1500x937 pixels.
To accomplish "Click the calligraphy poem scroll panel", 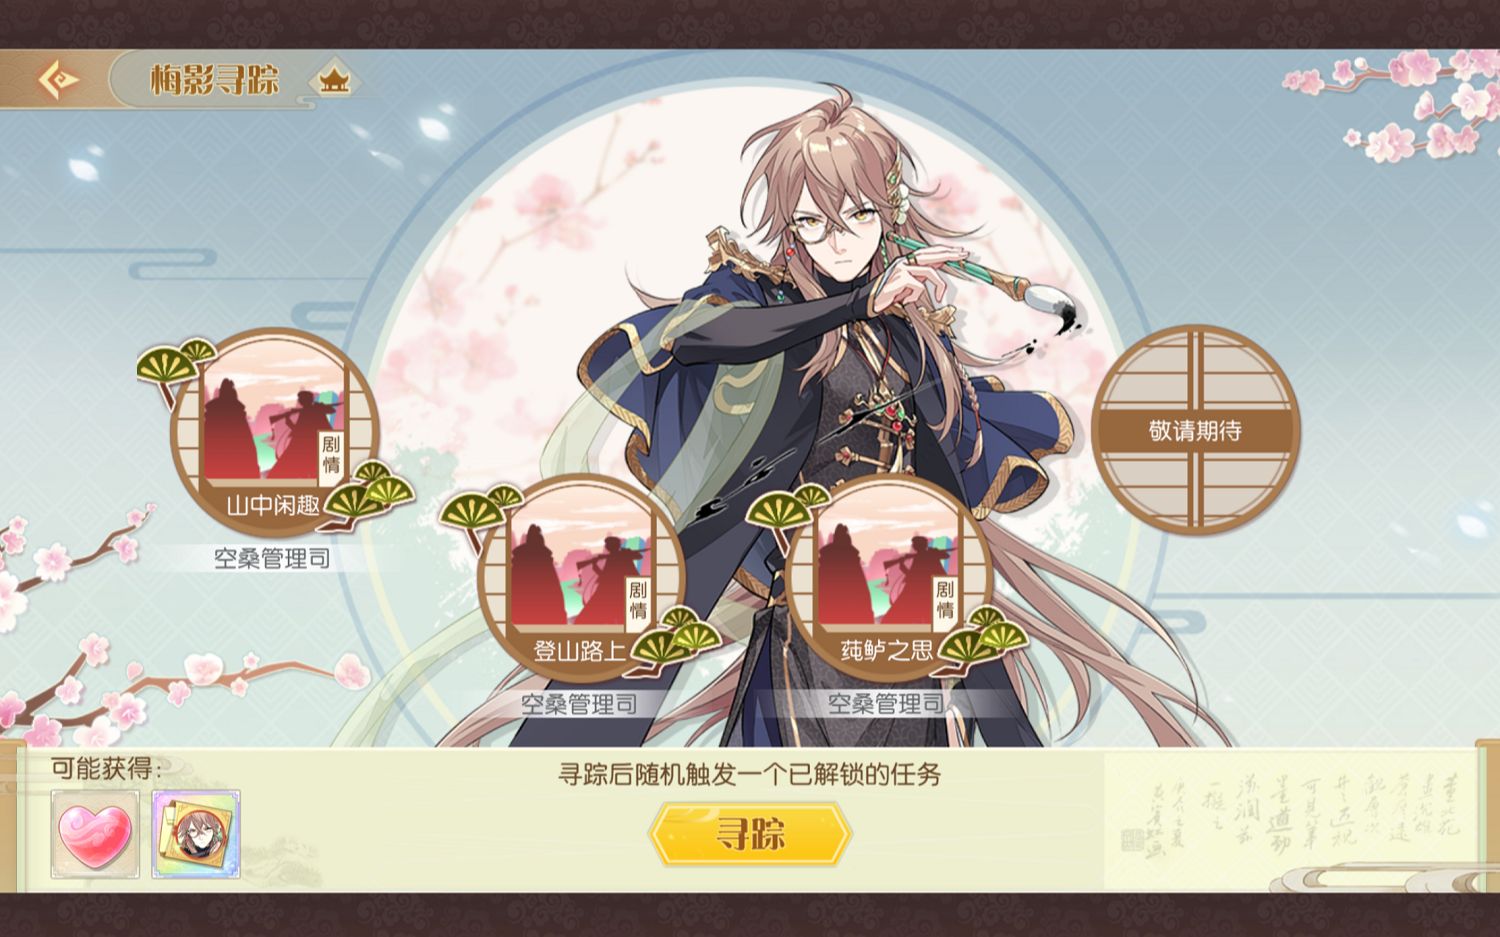I will click(x=1290, y=818).
